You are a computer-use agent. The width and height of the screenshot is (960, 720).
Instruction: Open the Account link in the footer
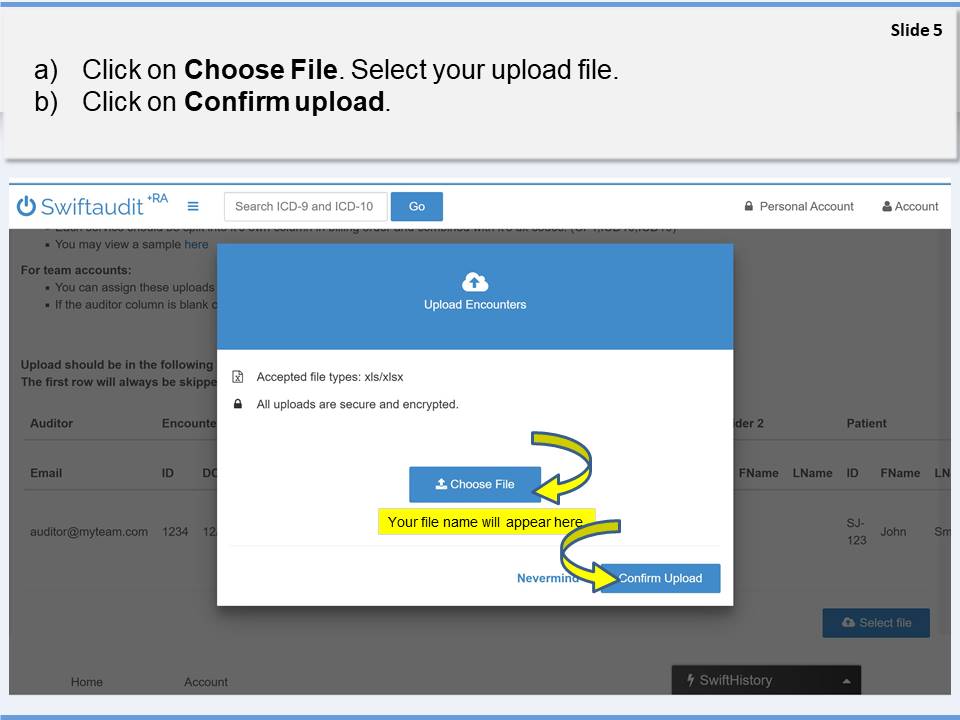(206, 682)
